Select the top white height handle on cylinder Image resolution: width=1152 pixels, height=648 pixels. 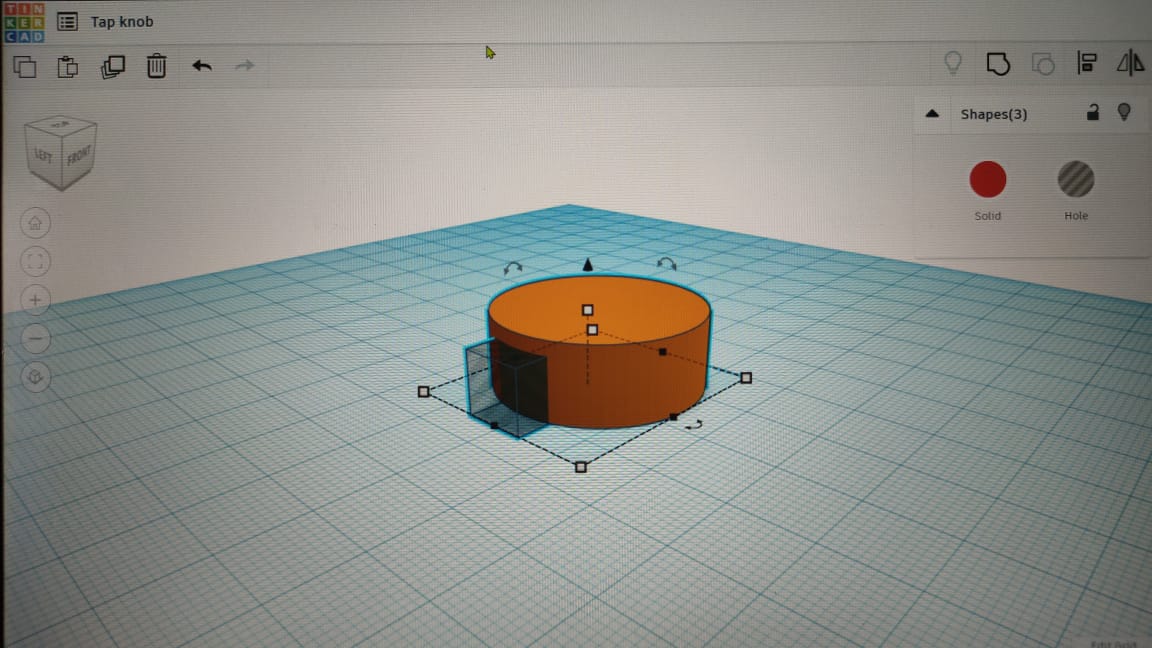tap(588, 310)
